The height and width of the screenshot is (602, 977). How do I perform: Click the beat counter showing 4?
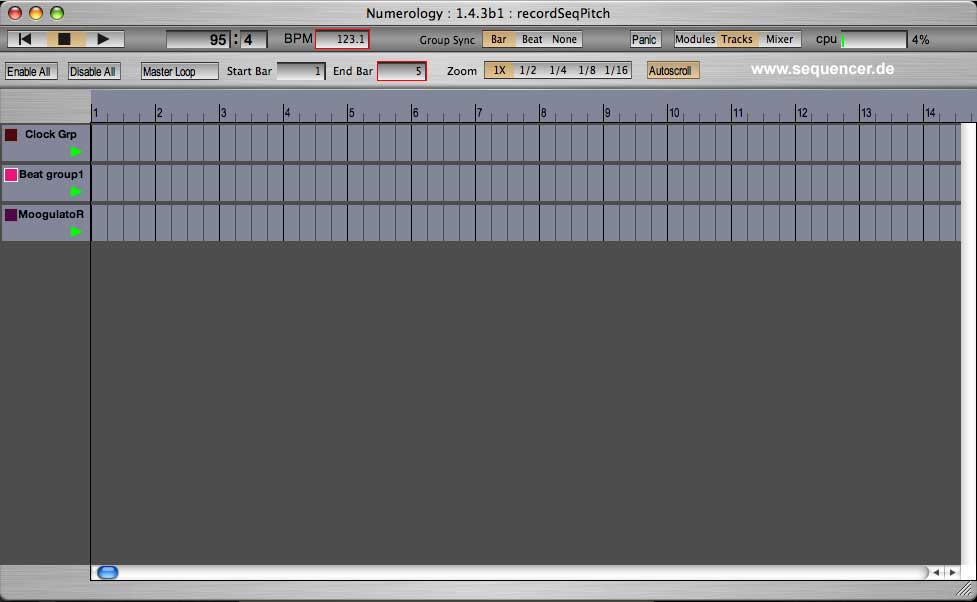(x=254, y=40)
